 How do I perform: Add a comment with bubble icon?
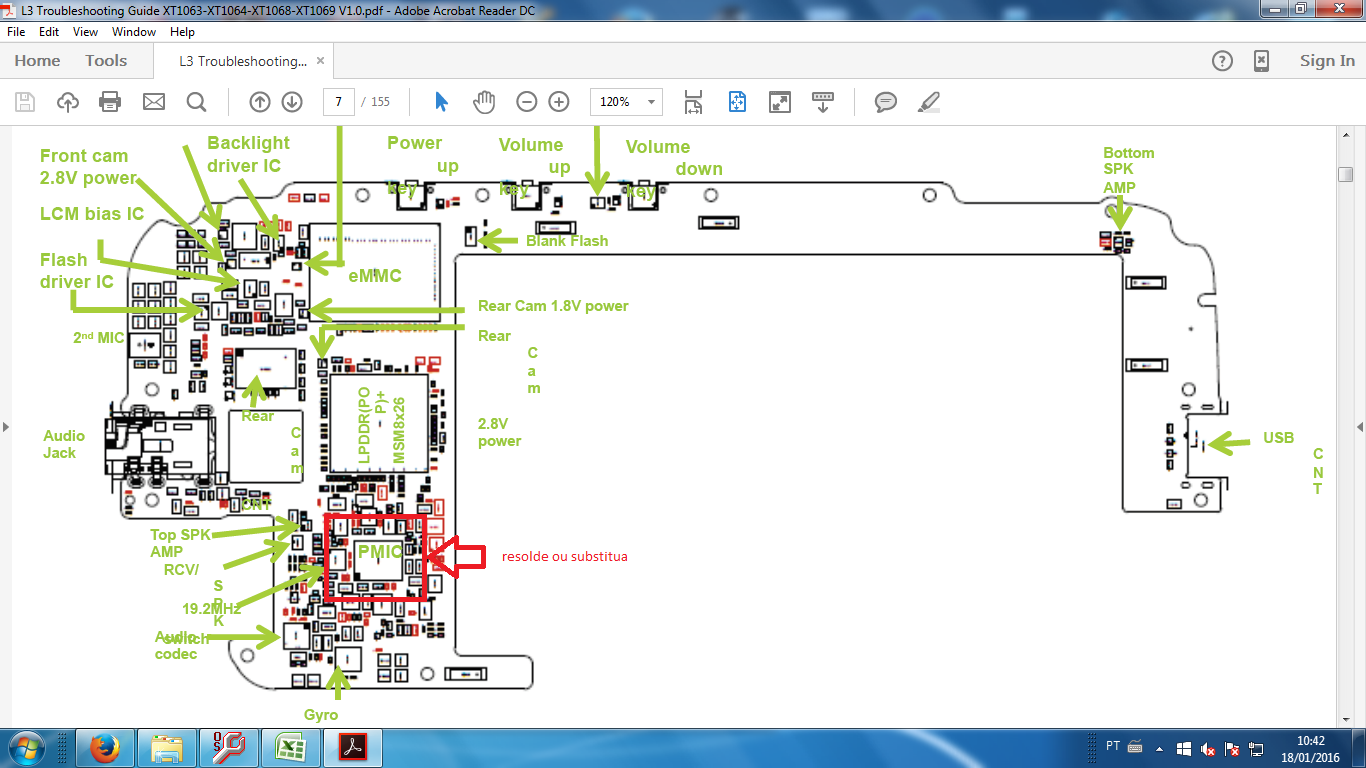pos(885,102)
